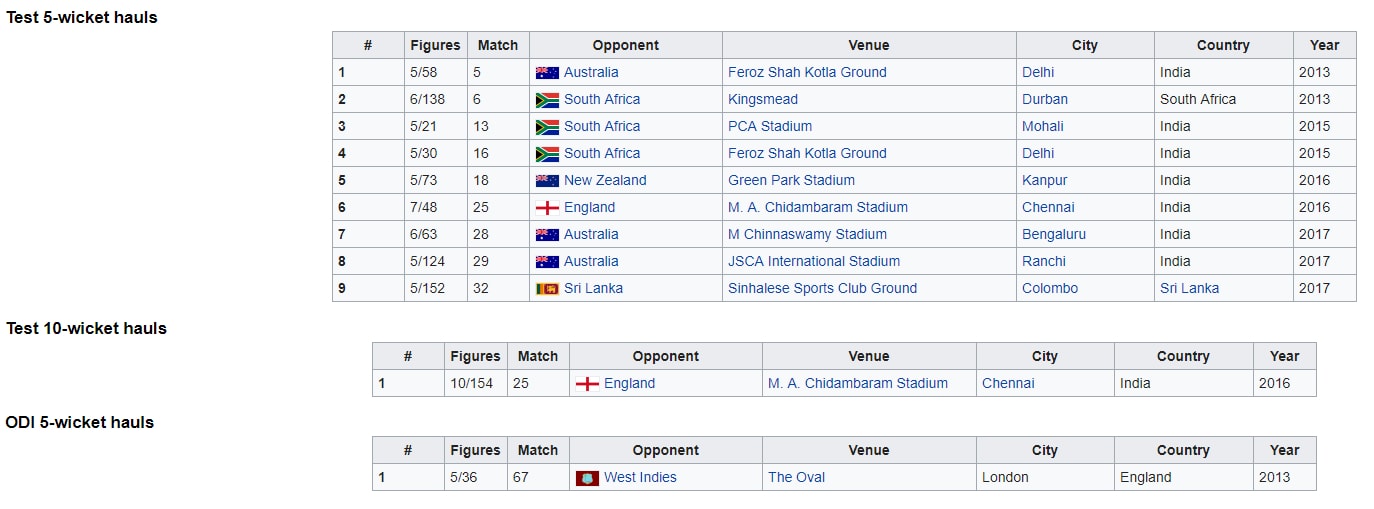1374x509 pixels.
Task: Click the Australia flag in JSCA Stadium row
Action: click(x=547, y=261)
